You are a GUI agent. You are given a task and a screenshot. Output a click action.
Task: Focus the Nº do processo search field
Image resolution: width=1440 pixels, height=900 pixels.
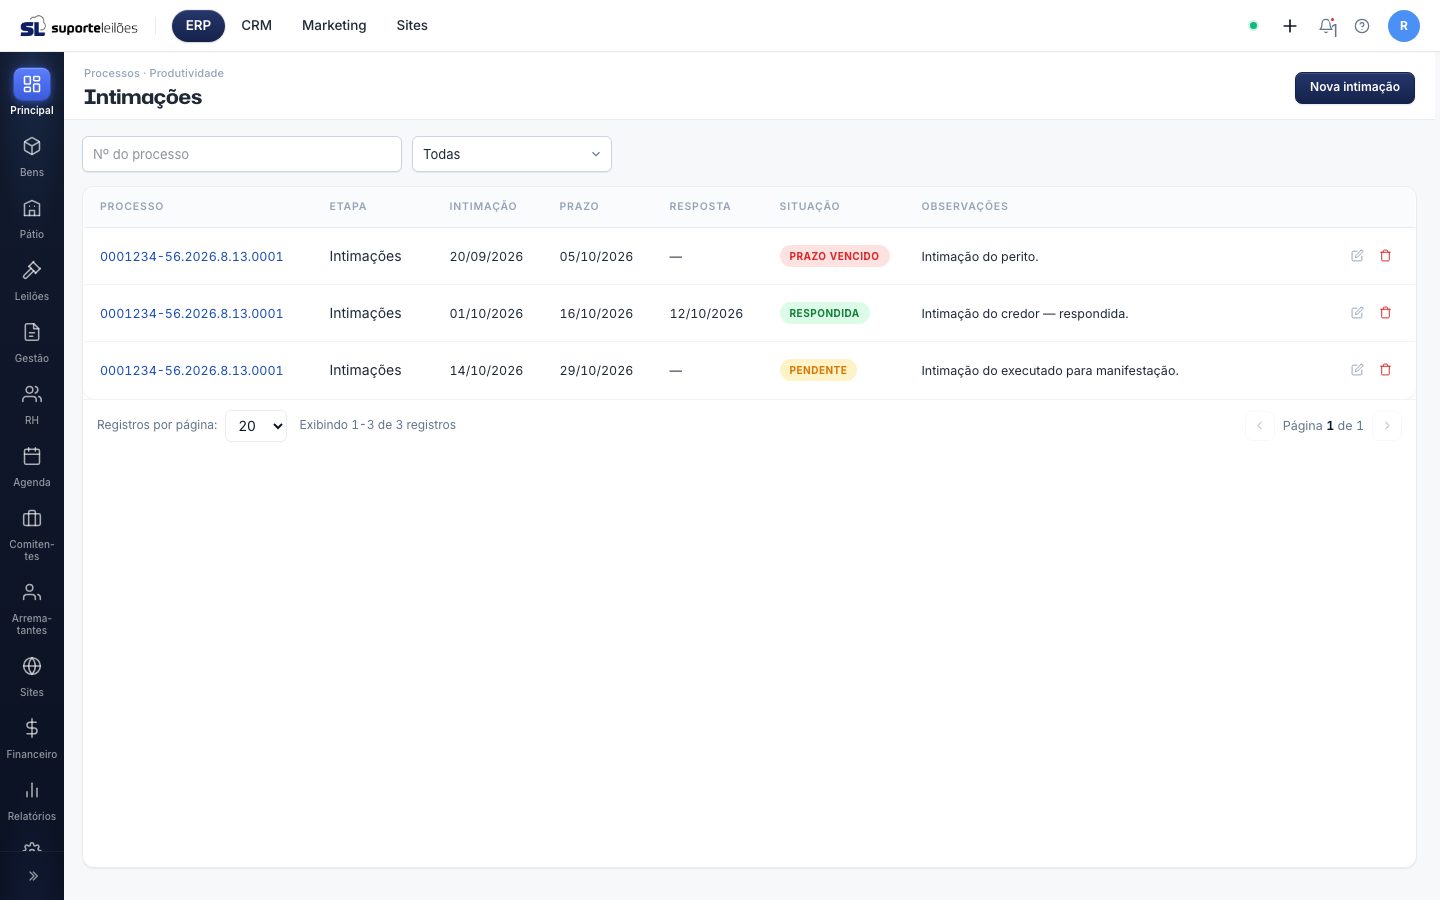tap(242, 154)
